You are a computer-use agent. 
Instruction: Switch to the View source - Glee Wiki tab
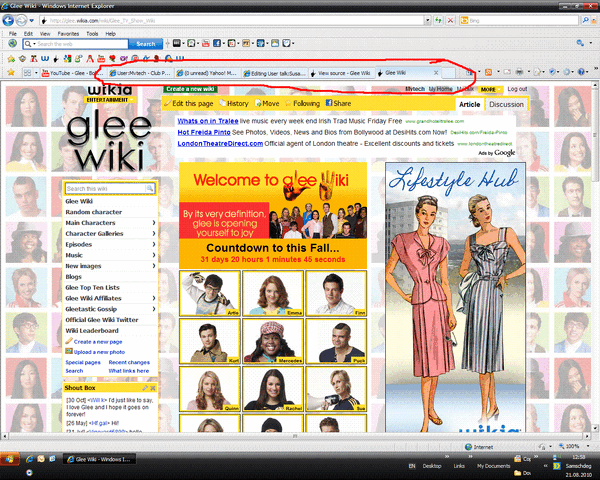pyautogui.click(x=340, y=73)
